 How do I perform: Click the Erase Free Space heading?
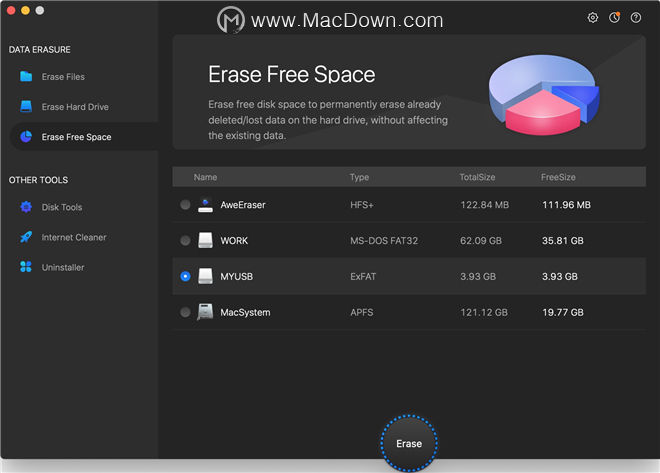[291, 74]
